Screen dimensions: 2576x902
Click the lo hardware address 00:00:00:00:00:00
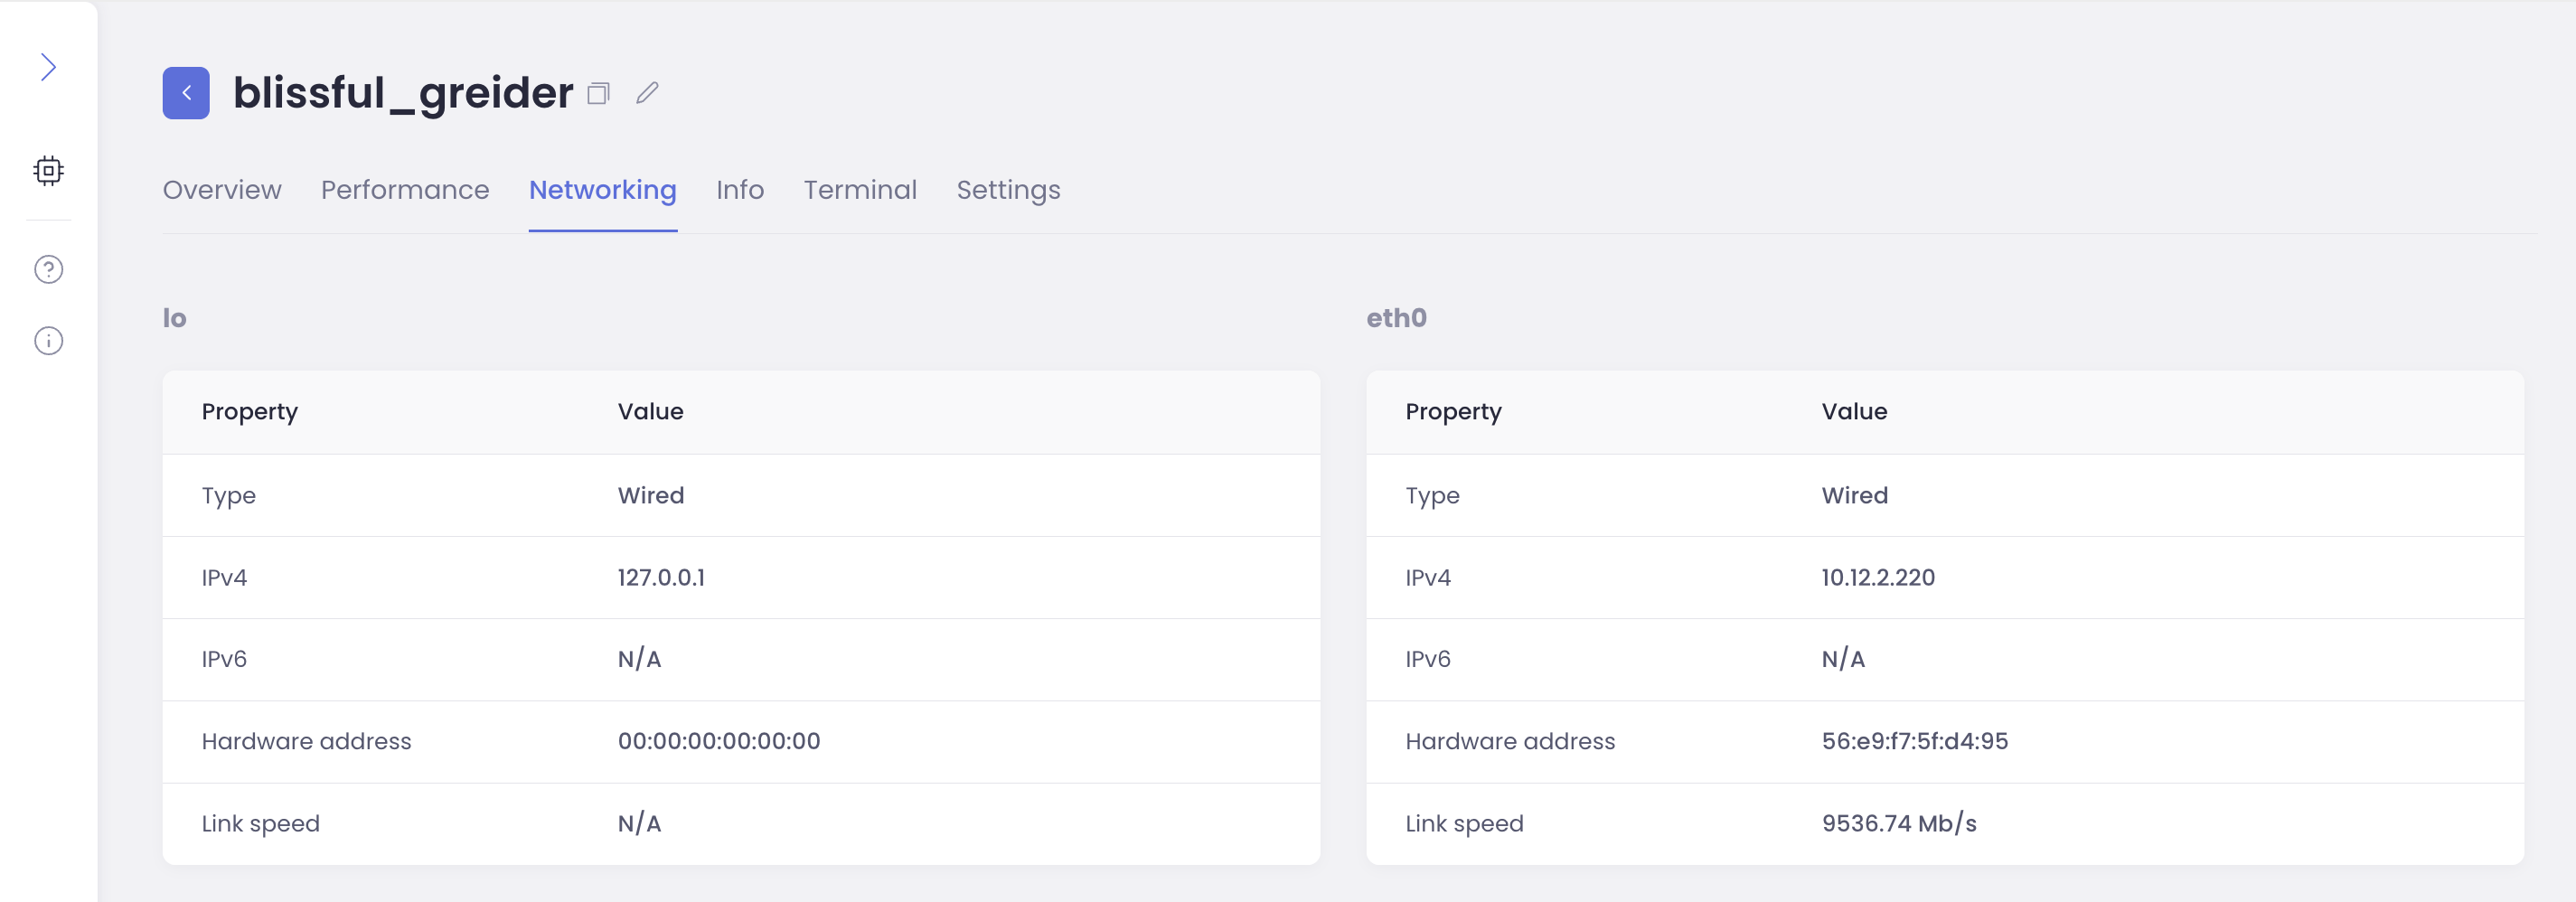718,741
